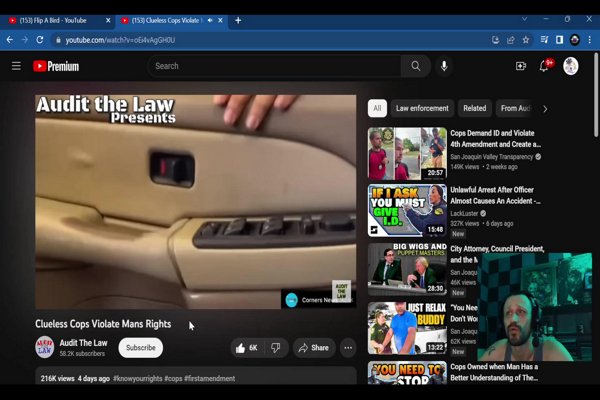
Task: Click the video player to pause
Action: (196, 202)
